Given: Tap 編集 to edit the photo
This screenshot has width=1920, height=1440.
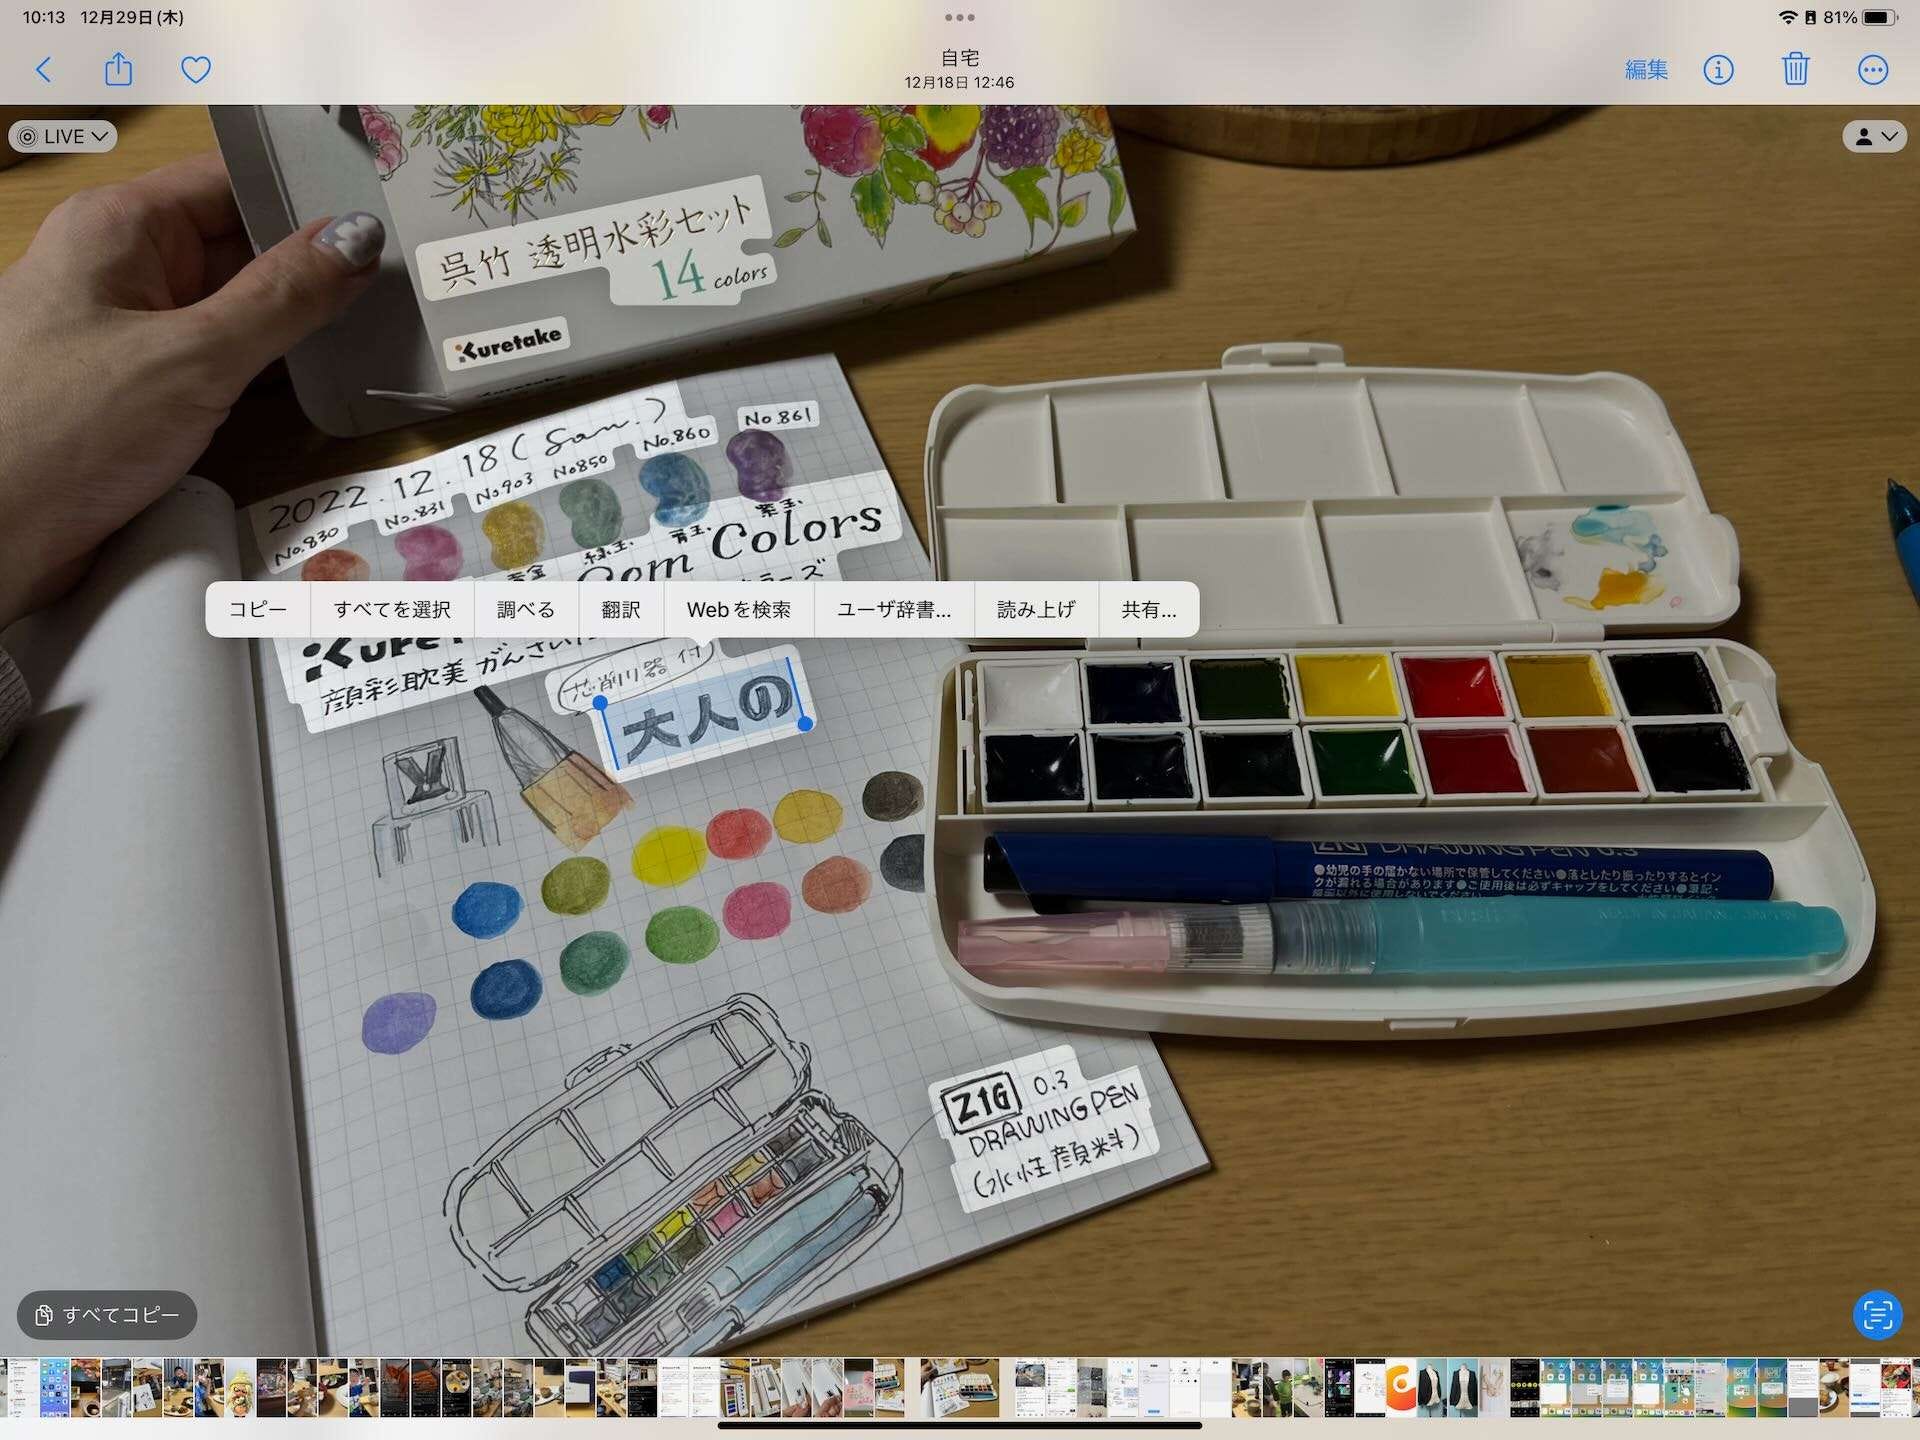Looking at the screenshot, I should [x=1646, y=70].
